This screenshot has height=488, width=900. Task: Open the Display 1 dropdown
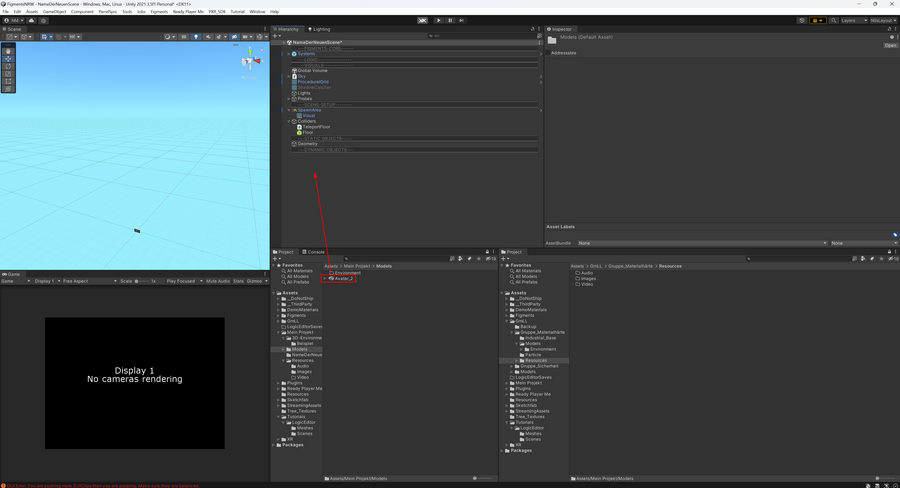point(47,281)
